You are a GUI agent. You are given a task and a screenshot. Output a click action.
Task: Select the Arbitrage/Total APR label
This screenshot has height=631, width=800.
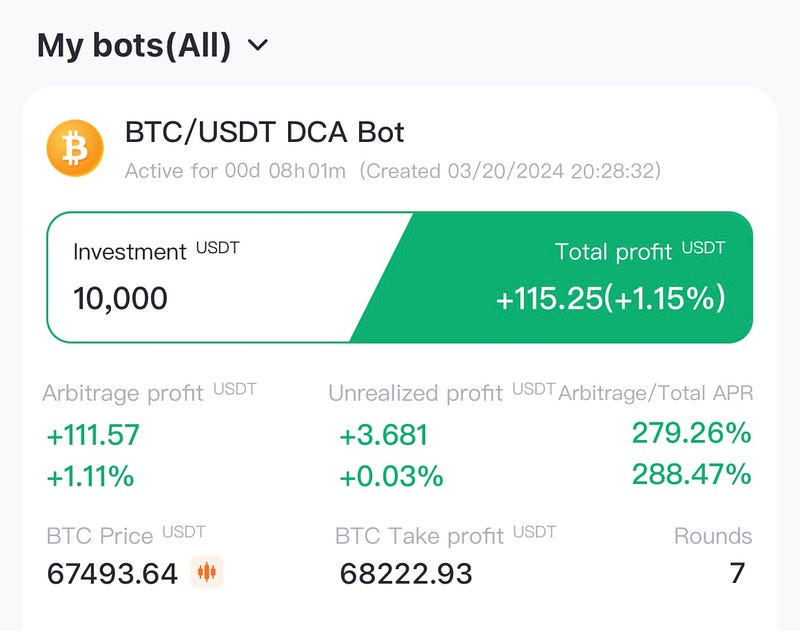click(656, 393)
